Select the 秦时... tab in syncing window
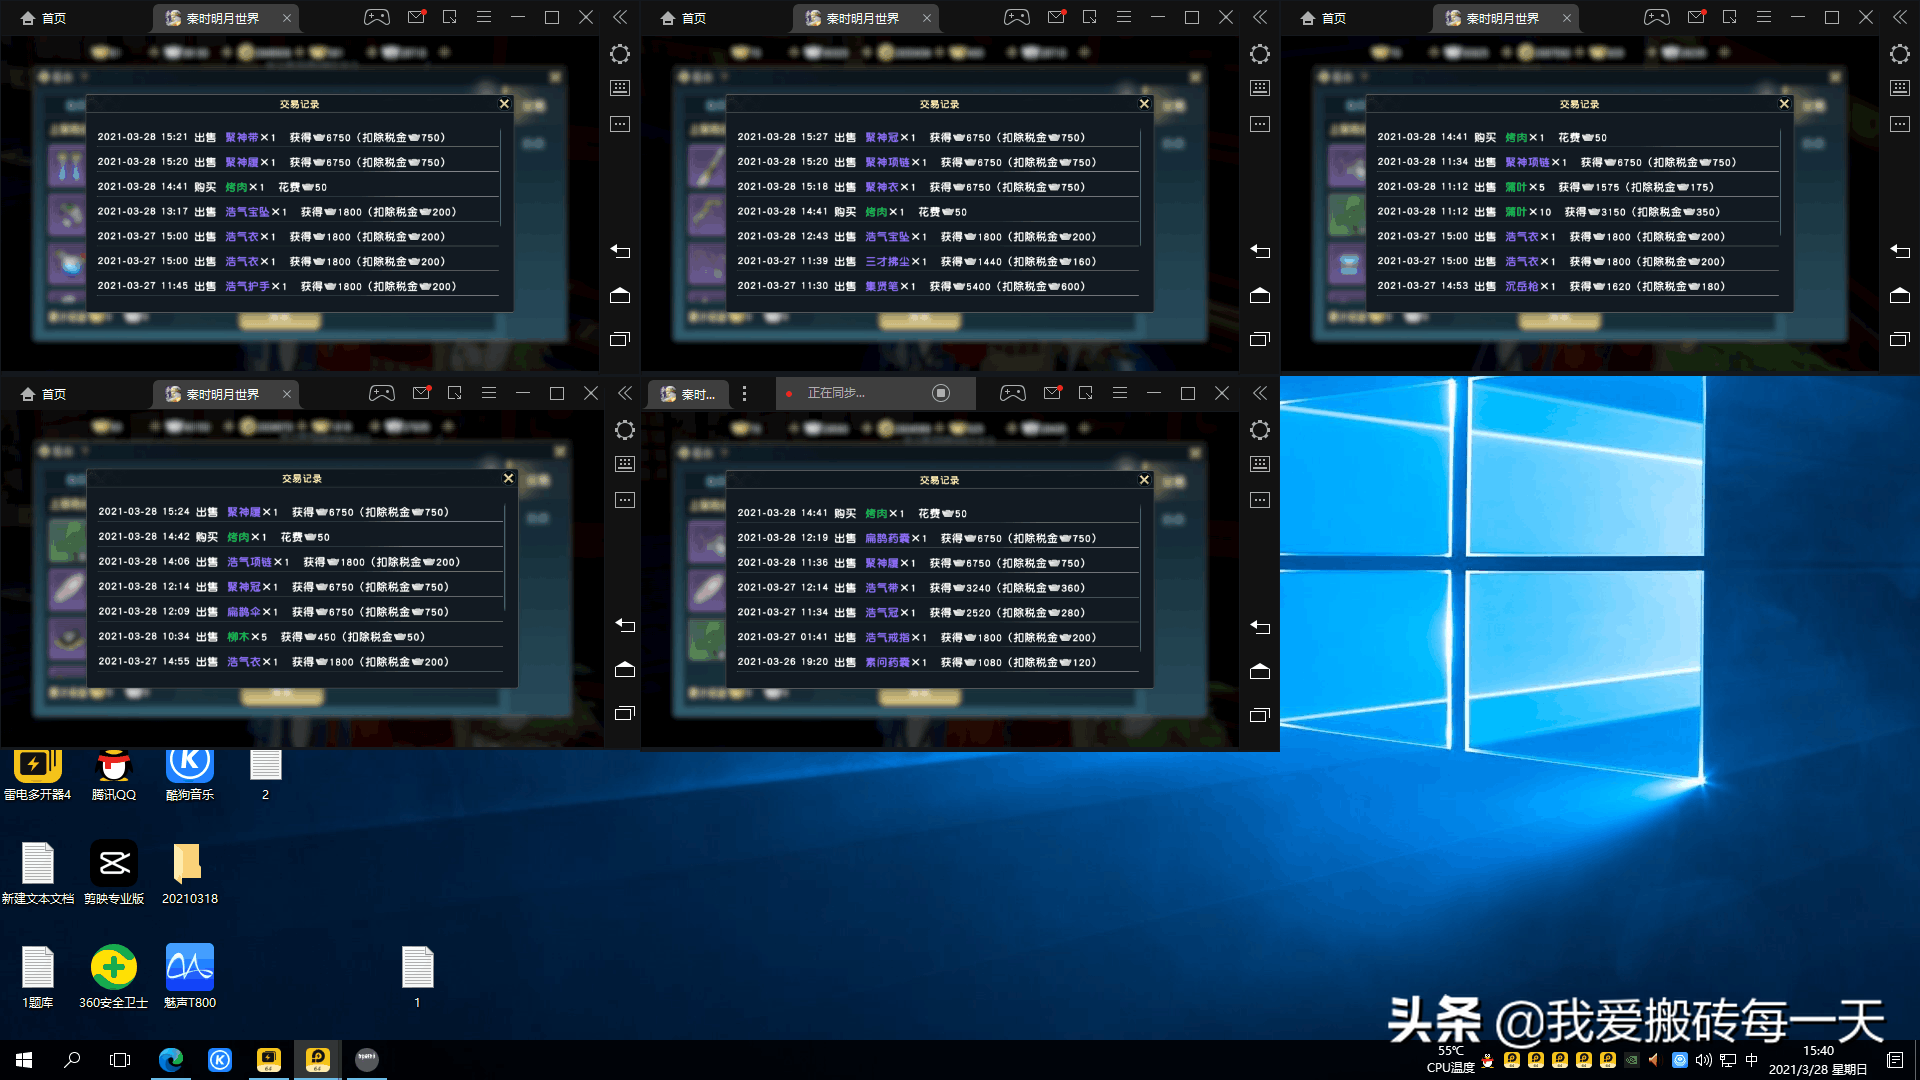This screenshot has height=1080, width=1920. [x=690, y=394]
